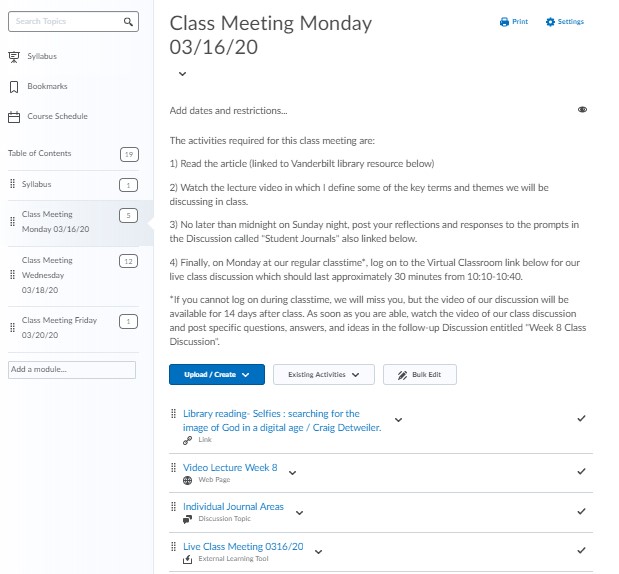This screenshot has width=619, height=574.
Task: Expand the Existing Activities dropdown
Action: click(323, 375)
